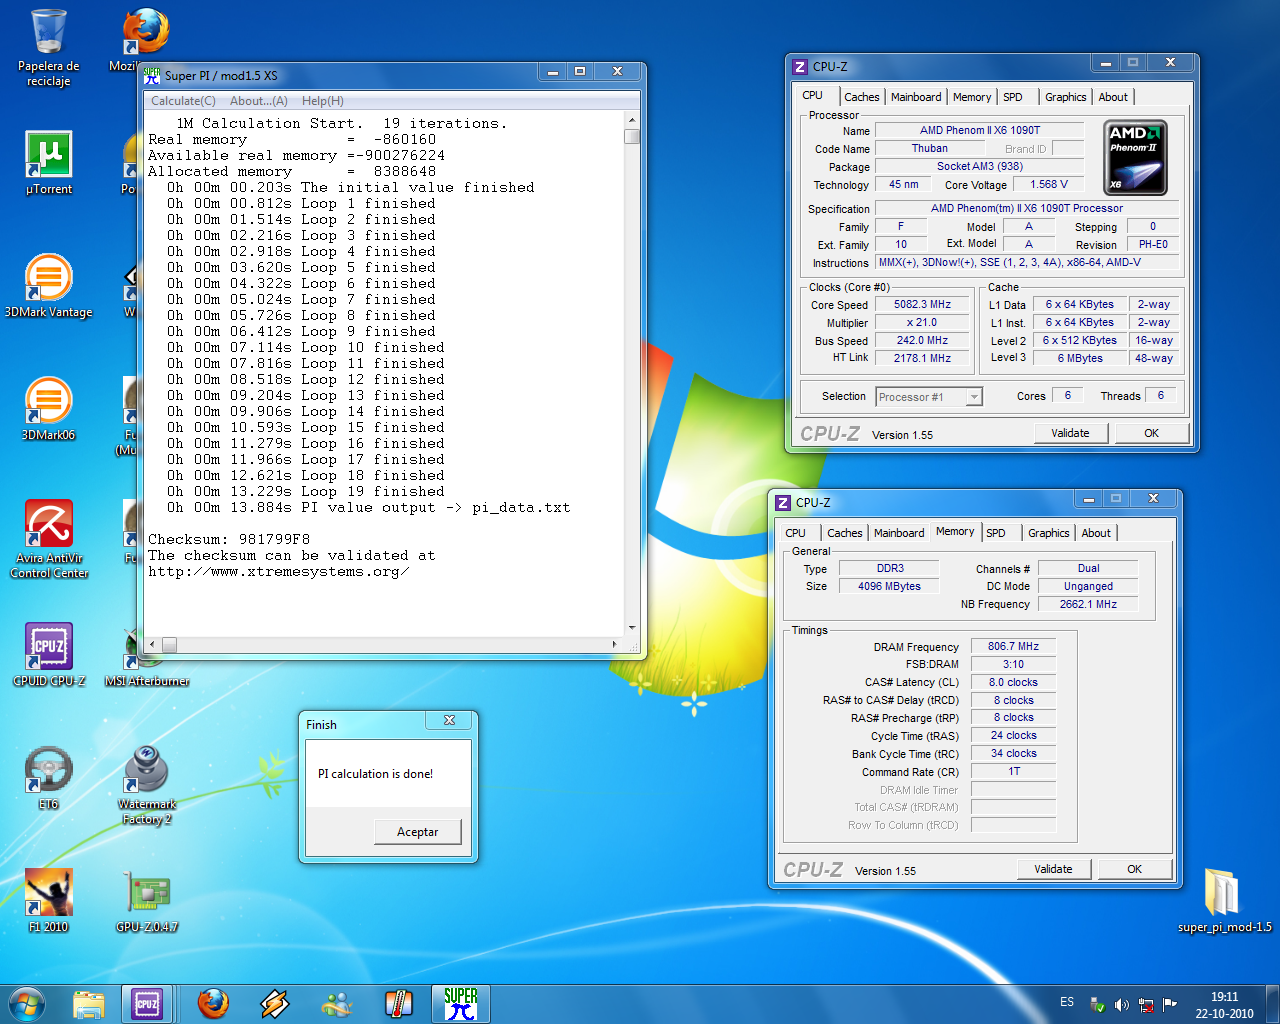
Task: Click the Windows Start orb
Action: tap(27, 1003)
